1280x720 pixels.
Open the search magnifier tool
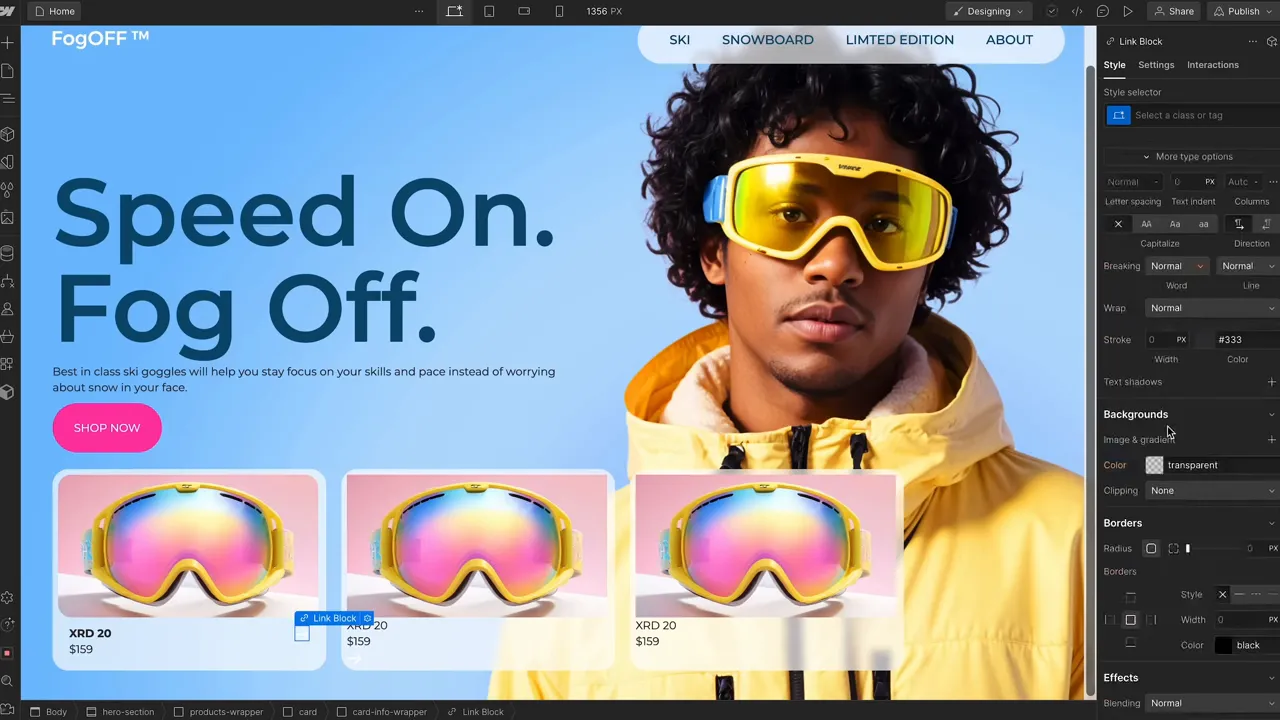coord(7,681)
